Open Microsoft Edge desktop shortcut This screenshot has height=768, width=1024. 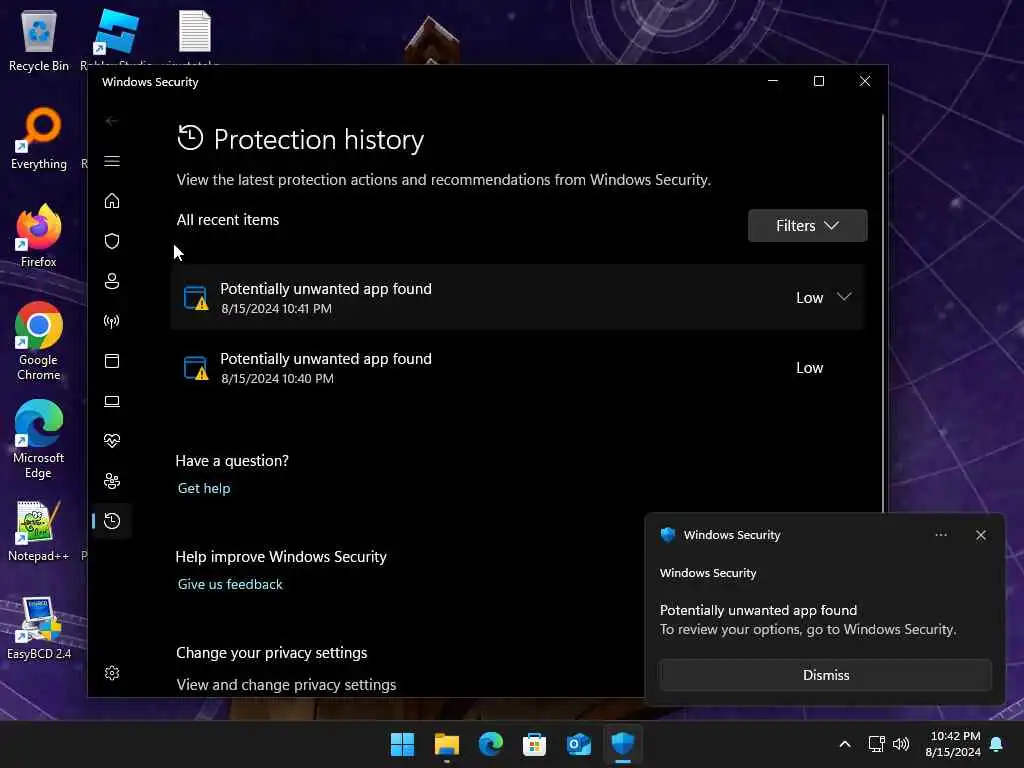(39, 439)
